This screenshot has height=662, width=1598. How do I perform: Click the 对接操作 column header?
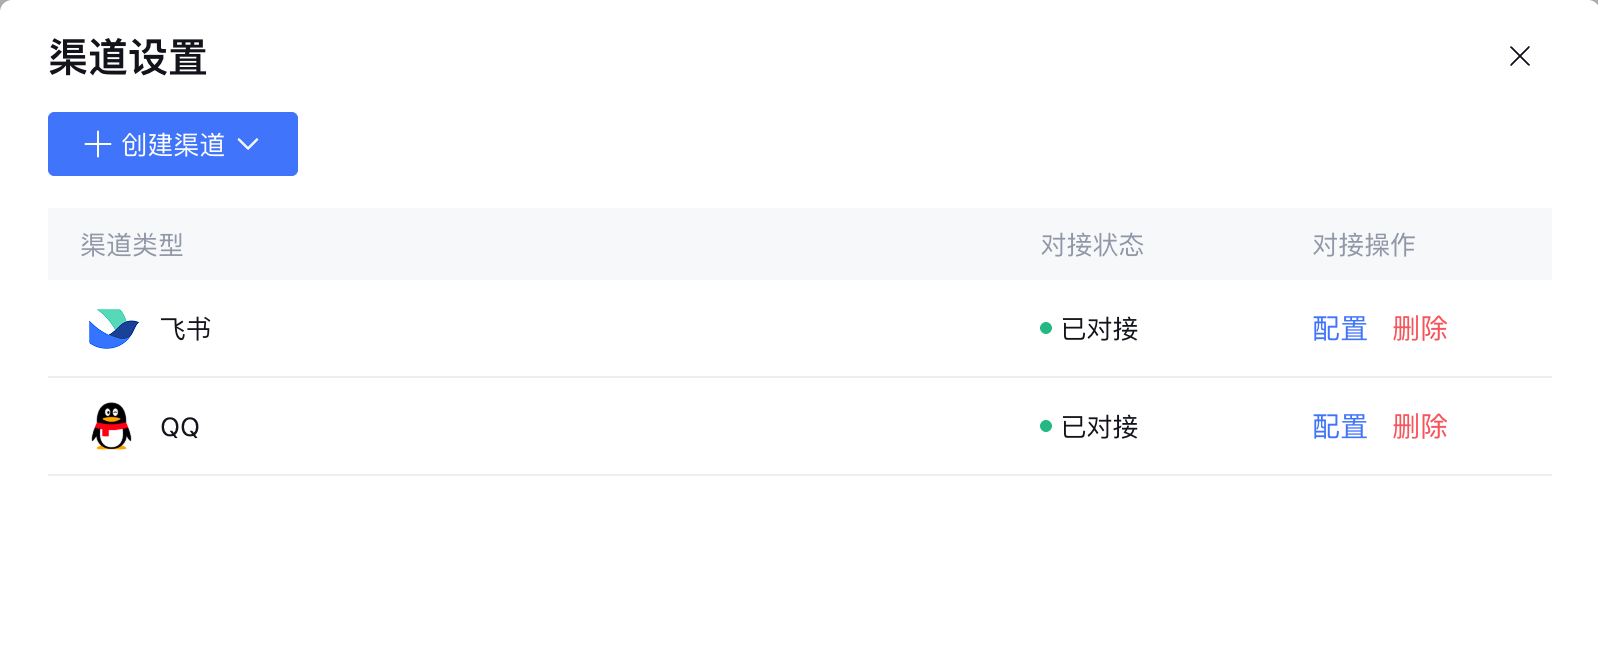[1363, 245]
